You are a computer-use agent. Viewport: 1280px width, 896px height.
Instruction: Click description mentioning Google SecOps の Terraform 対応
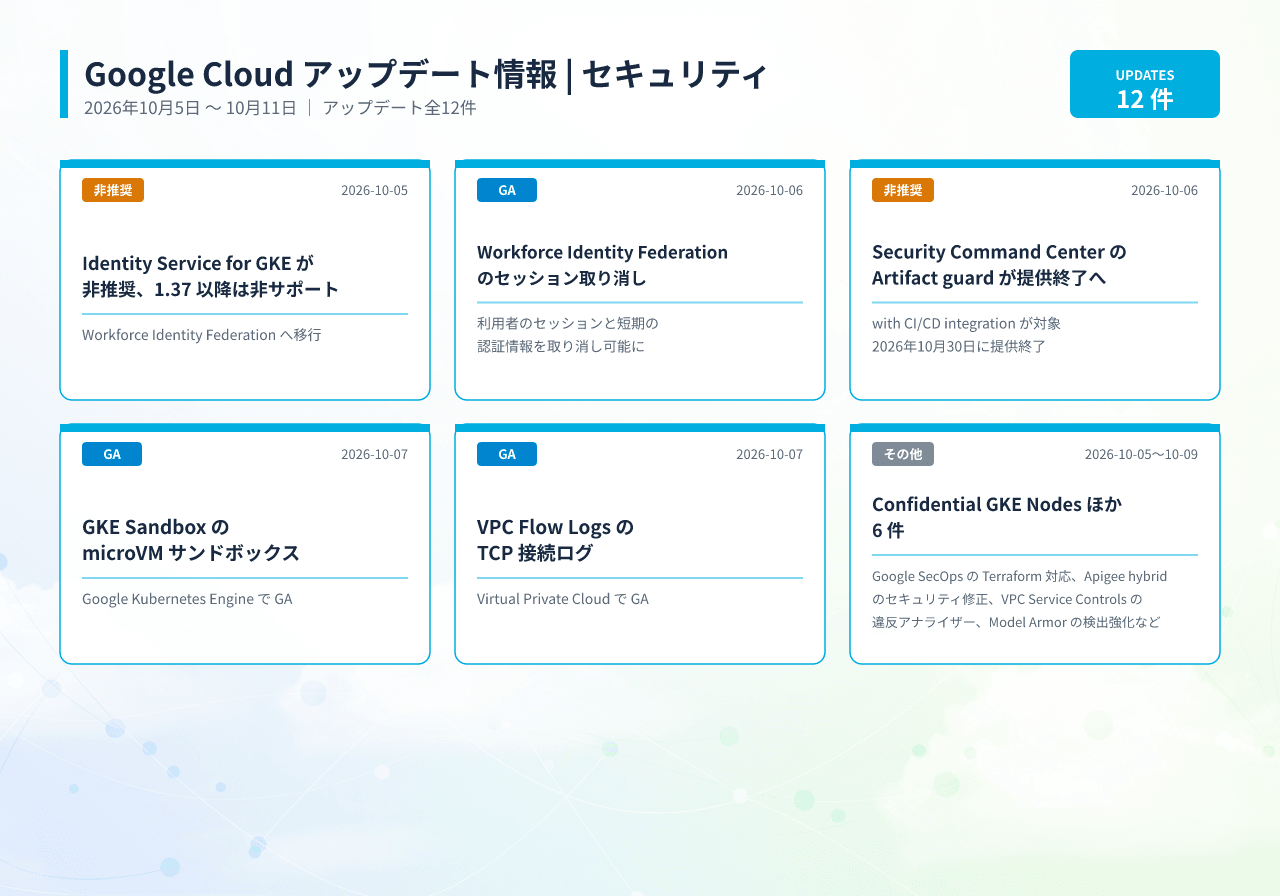click(1020, 599)
